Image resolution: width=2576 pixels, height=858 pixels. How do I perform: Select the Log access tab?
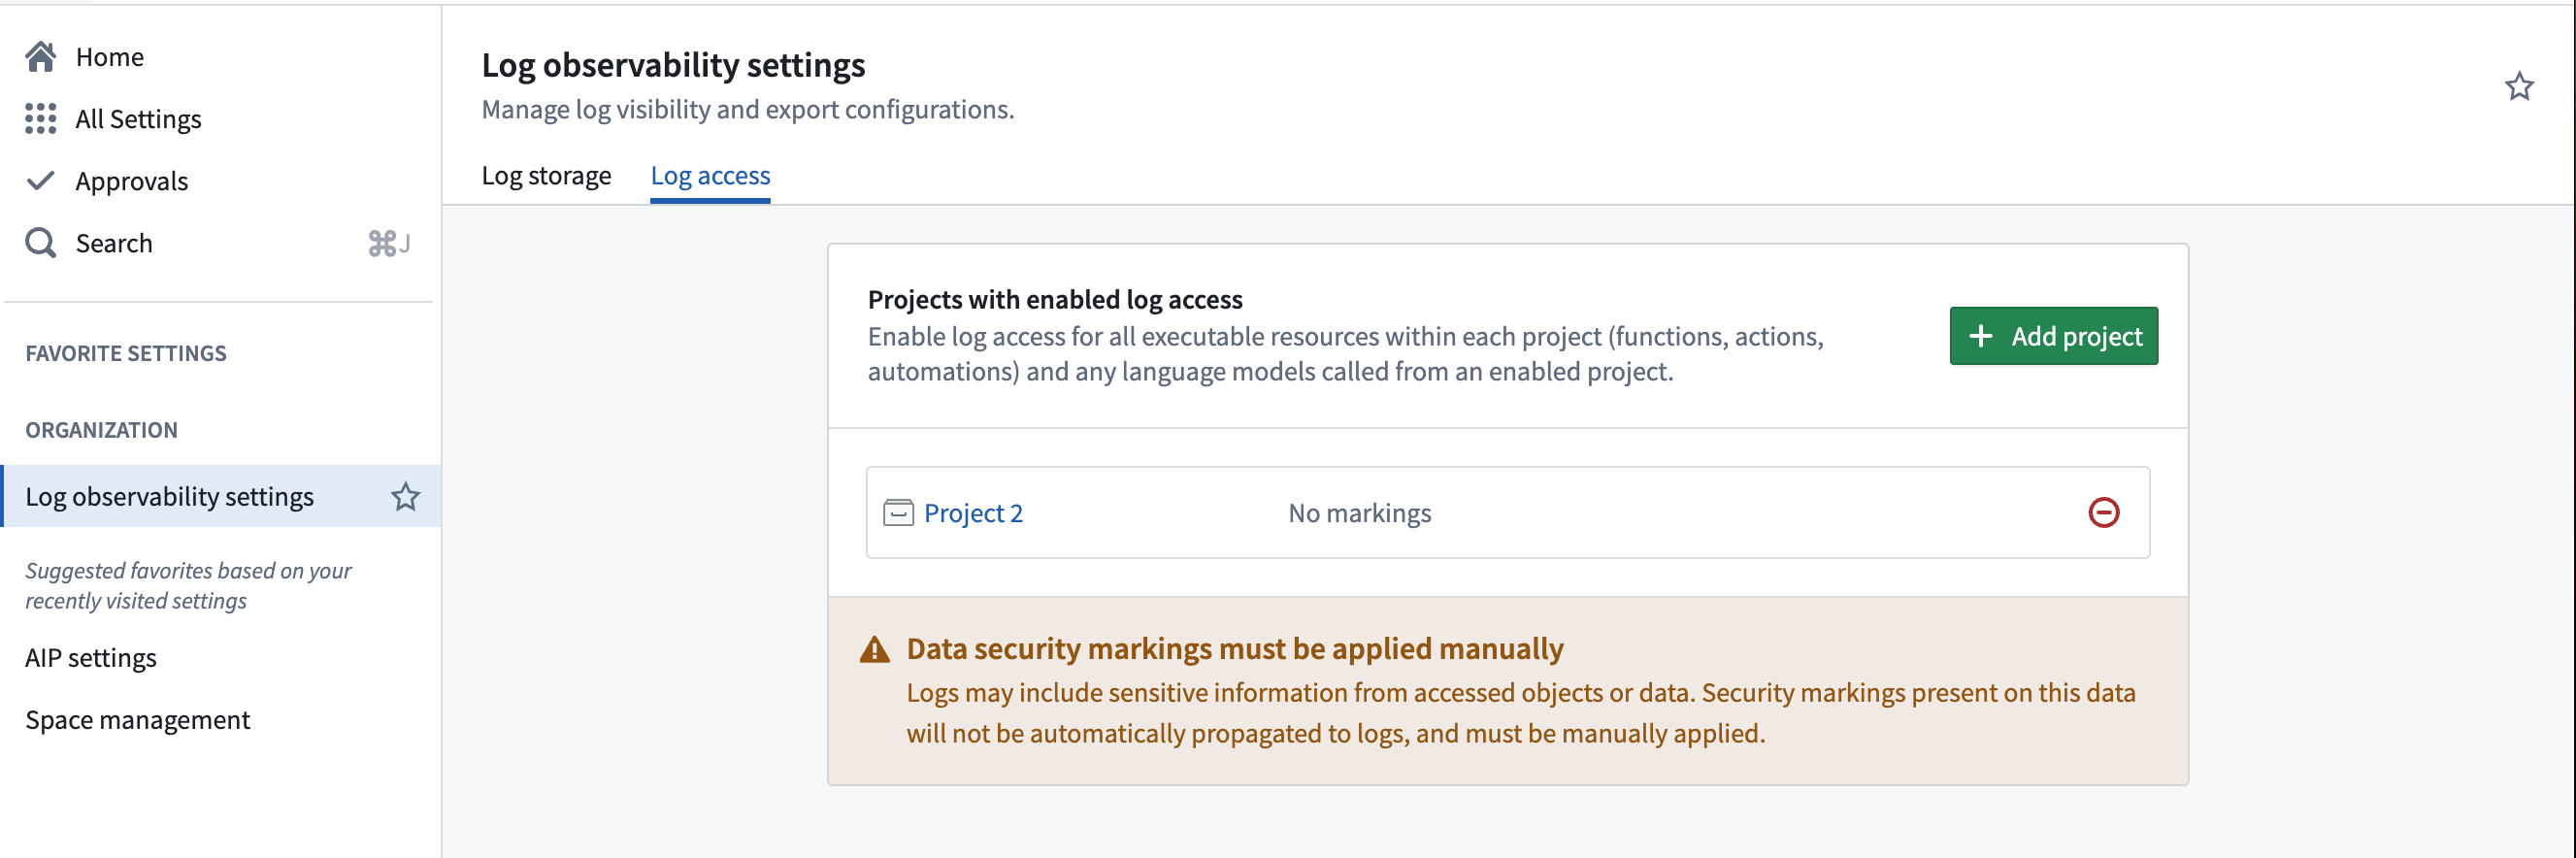coord(710,176)
